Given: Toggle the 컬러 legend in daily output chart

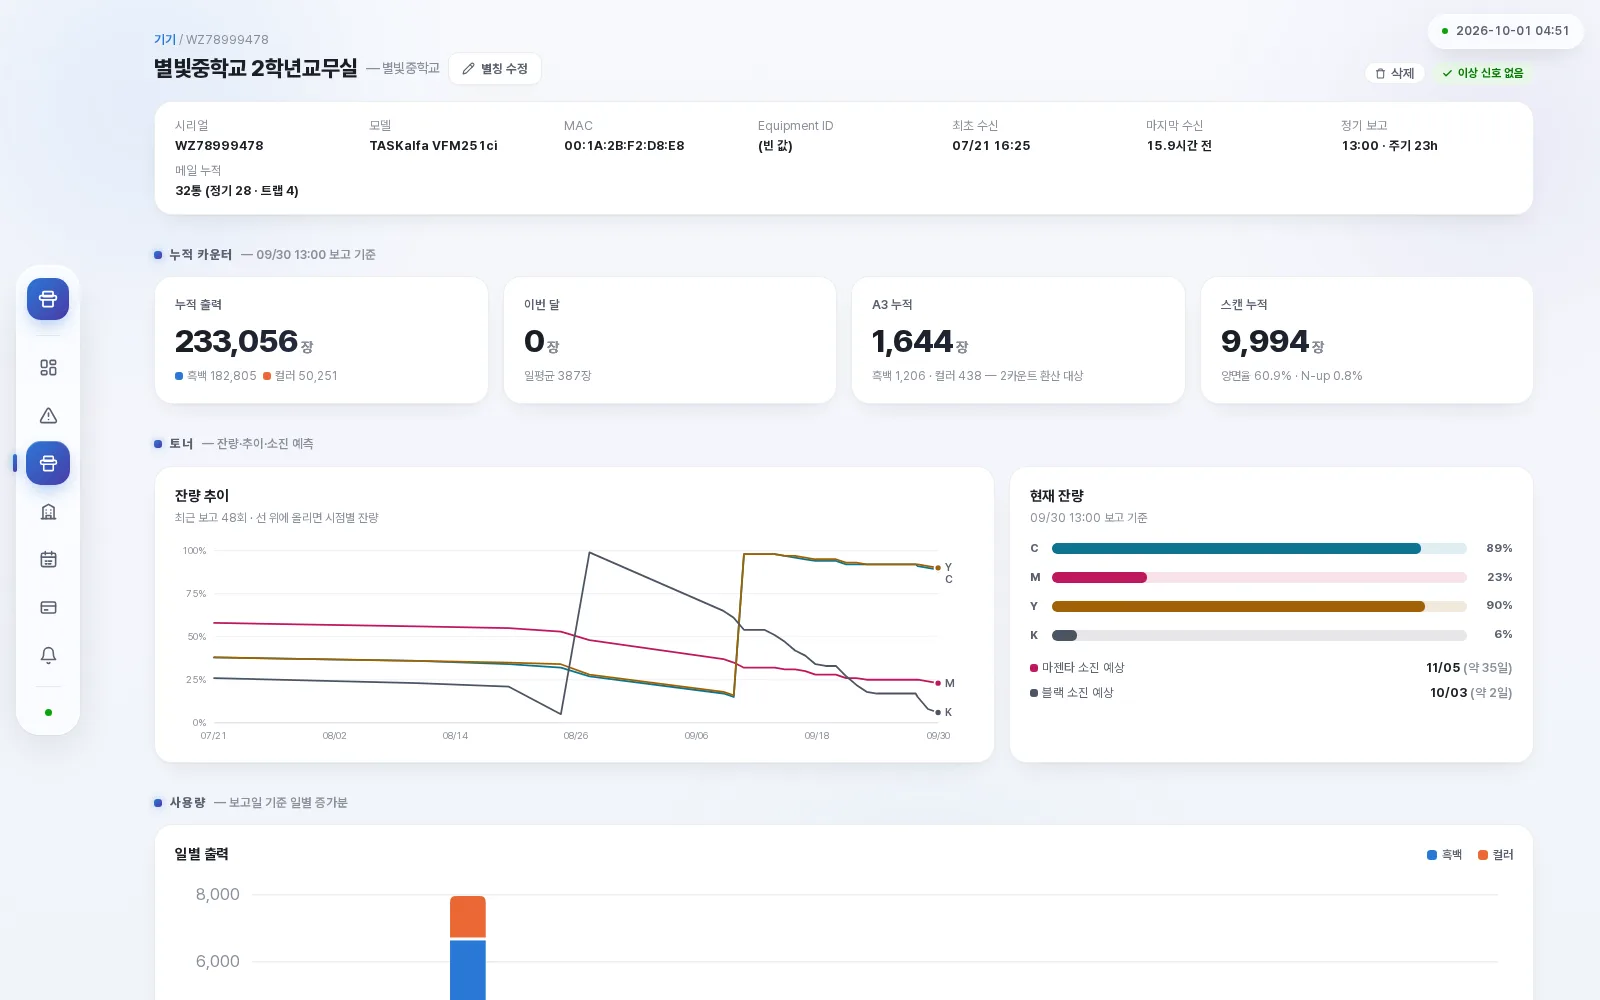Looking at the screenshot, I should coord(1495,855).
